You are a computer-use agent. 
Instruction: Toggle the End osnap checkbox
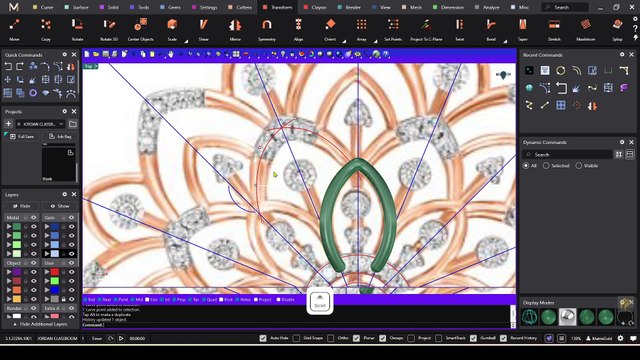coord(85,300)
